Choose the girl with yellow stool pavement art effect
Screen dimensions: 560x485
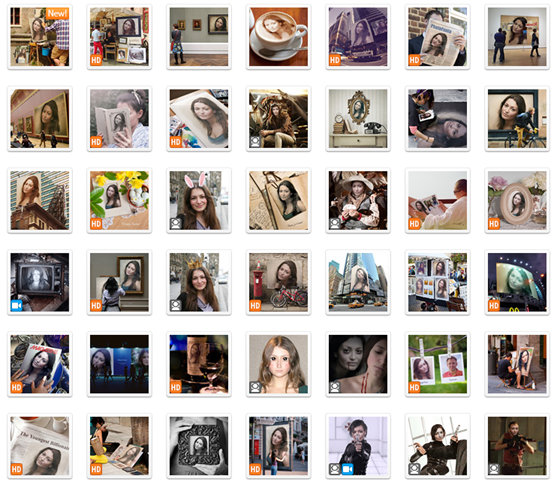pos(119,446)
